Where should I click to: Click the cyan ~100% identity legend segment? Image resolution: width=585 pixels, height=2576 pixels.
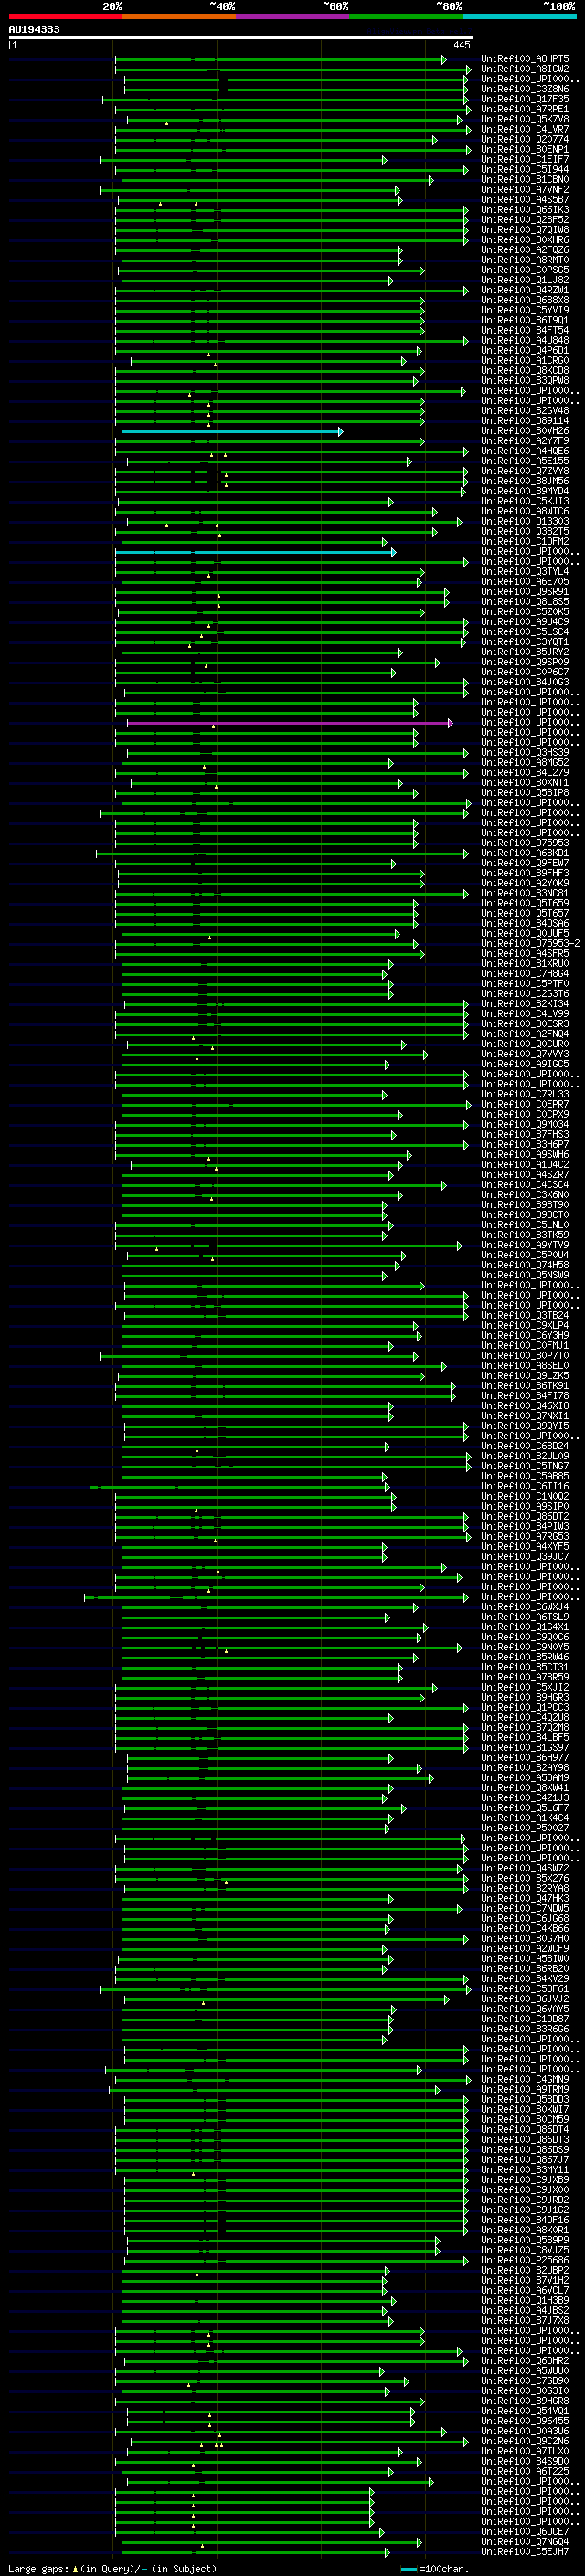coord(519,16)
